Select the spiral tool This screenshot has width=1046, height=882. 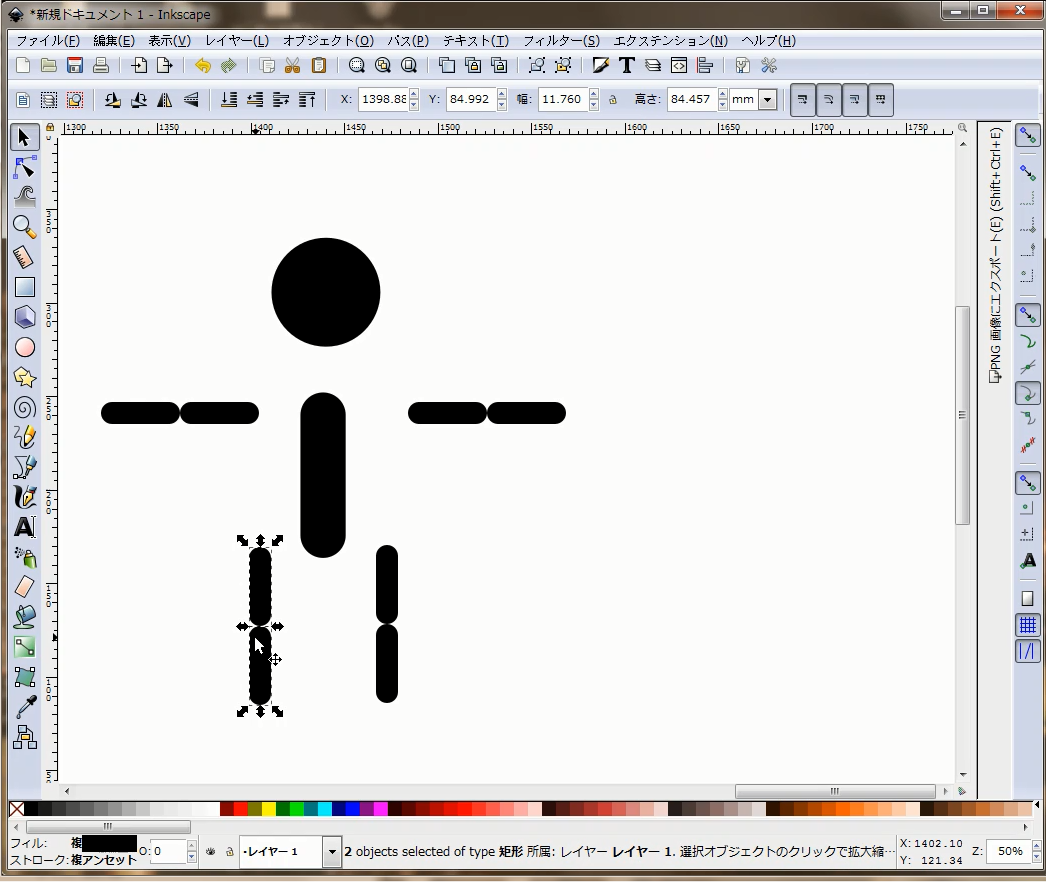point(25,407)
